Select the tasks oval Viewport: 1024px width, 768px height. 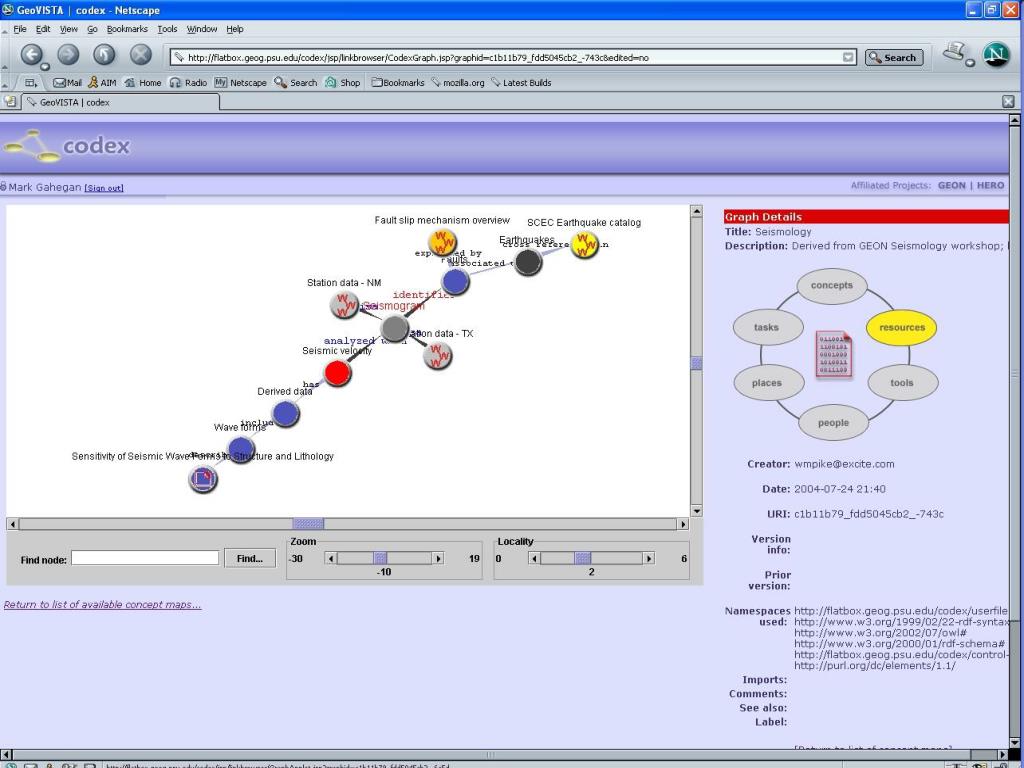[x=767, y=327]
